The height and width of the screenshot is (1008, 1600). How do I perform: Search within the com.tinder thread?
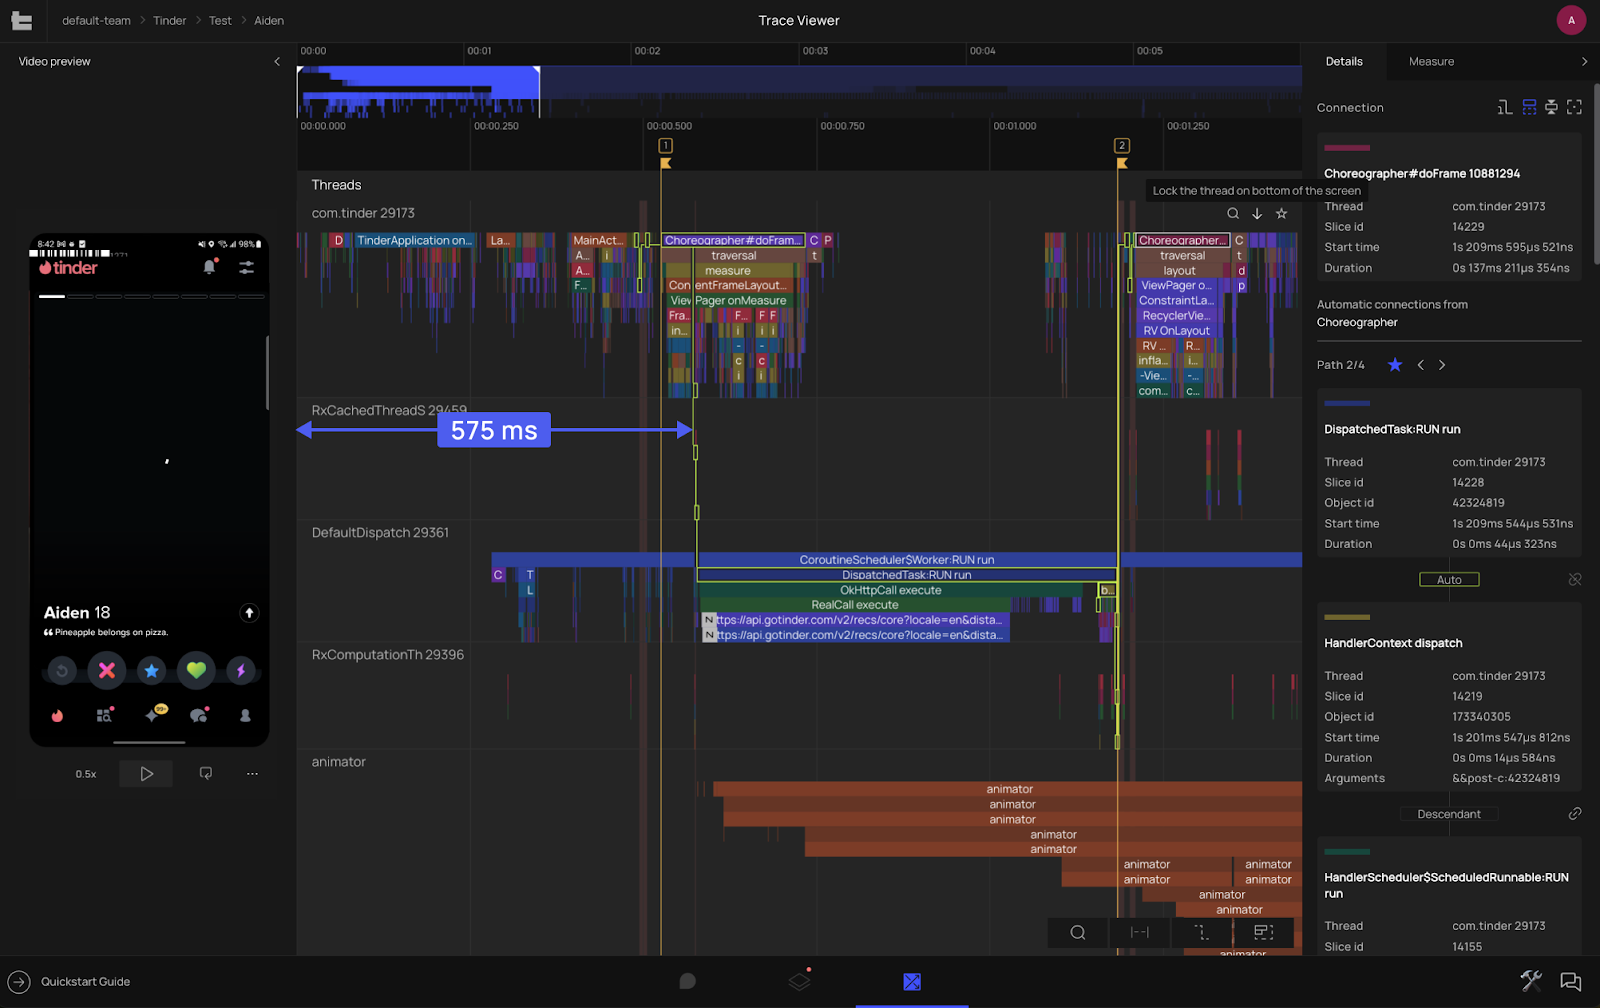coord(1233,213)
